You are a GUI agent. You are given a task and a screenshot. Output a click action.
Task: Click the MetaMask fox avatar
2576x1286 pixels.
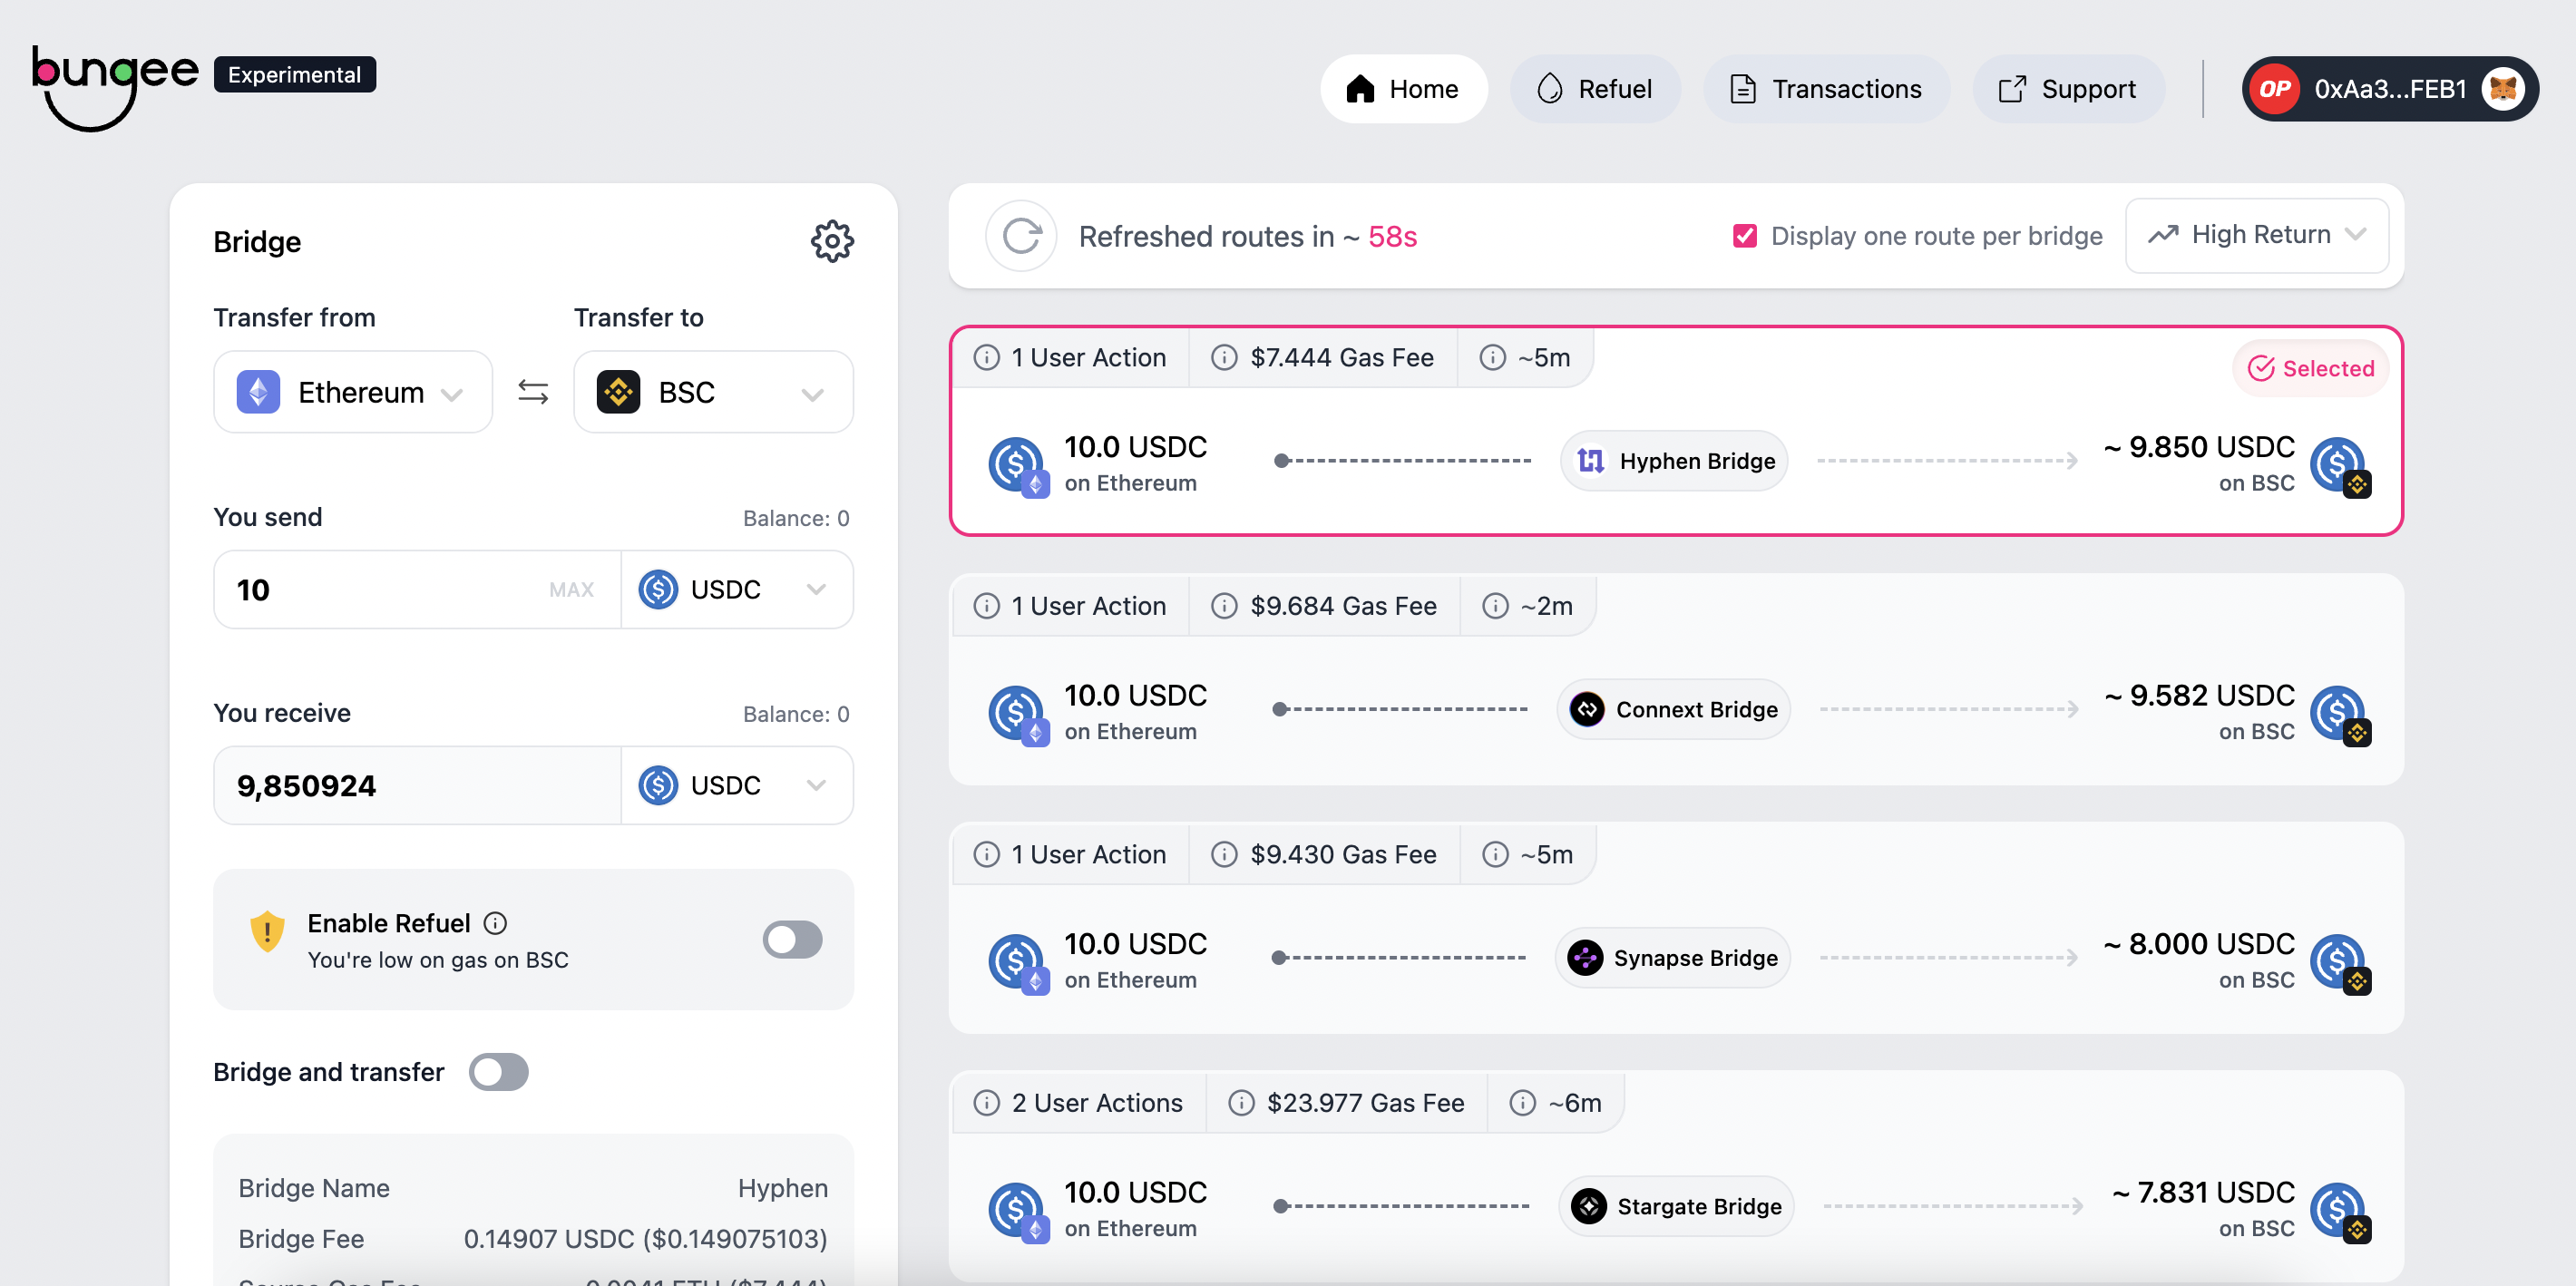point(2502,89)
